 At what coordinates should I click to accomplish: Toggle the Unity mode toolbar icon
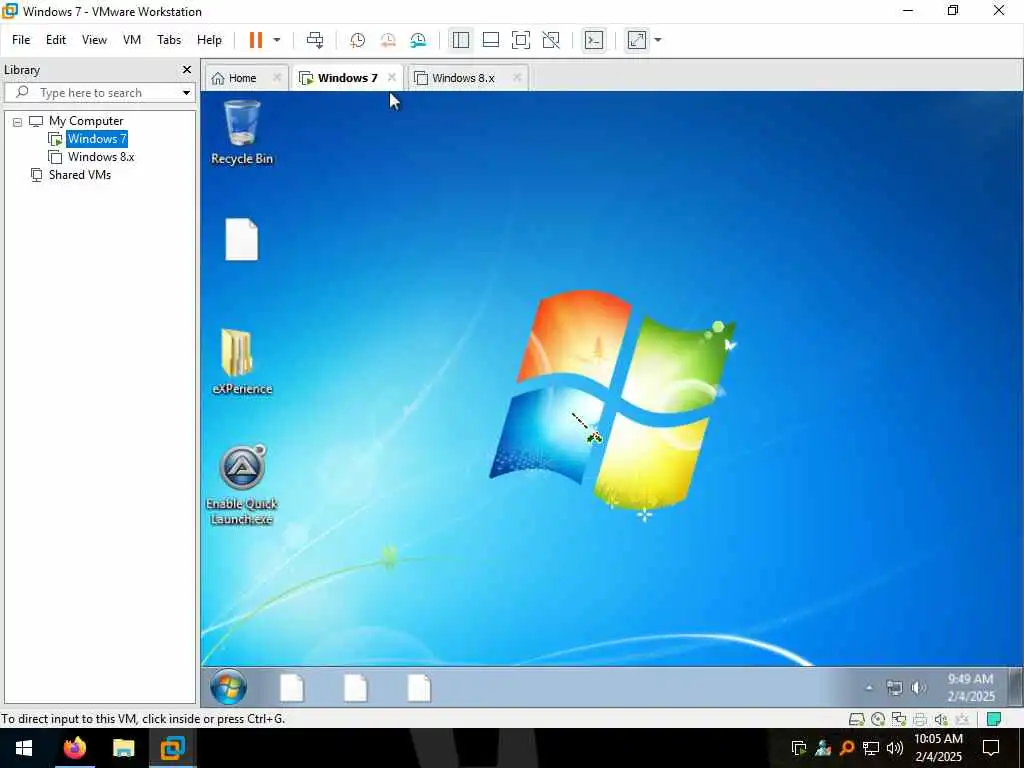pyautogui.click(x=551, y=40)
